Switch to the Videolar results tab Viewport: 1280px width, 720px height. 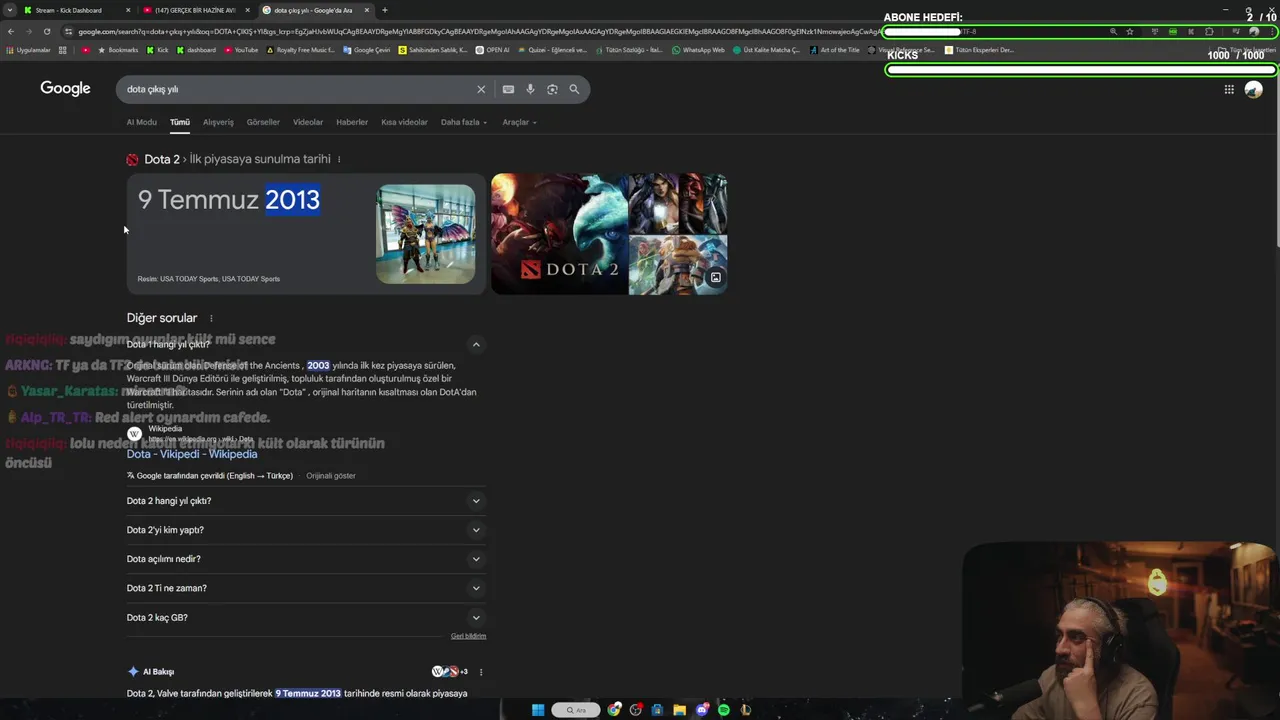308,122
